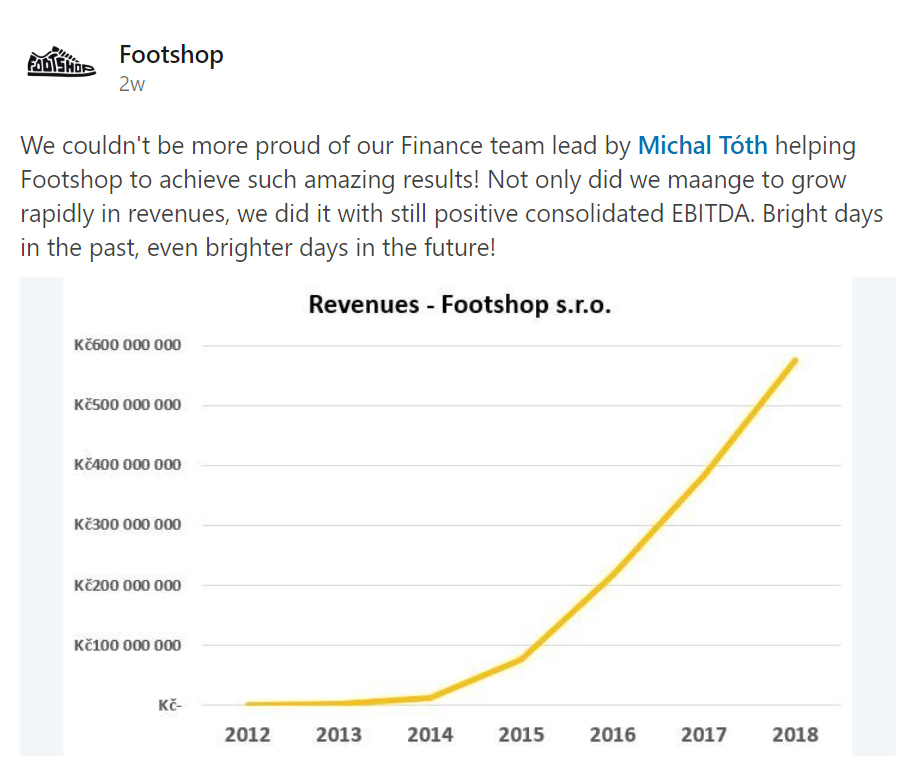This screenshot has height=762, width=918.
Task: Click the 2w post timestamp
Action: pyautogui.click(x=132, y=84)
